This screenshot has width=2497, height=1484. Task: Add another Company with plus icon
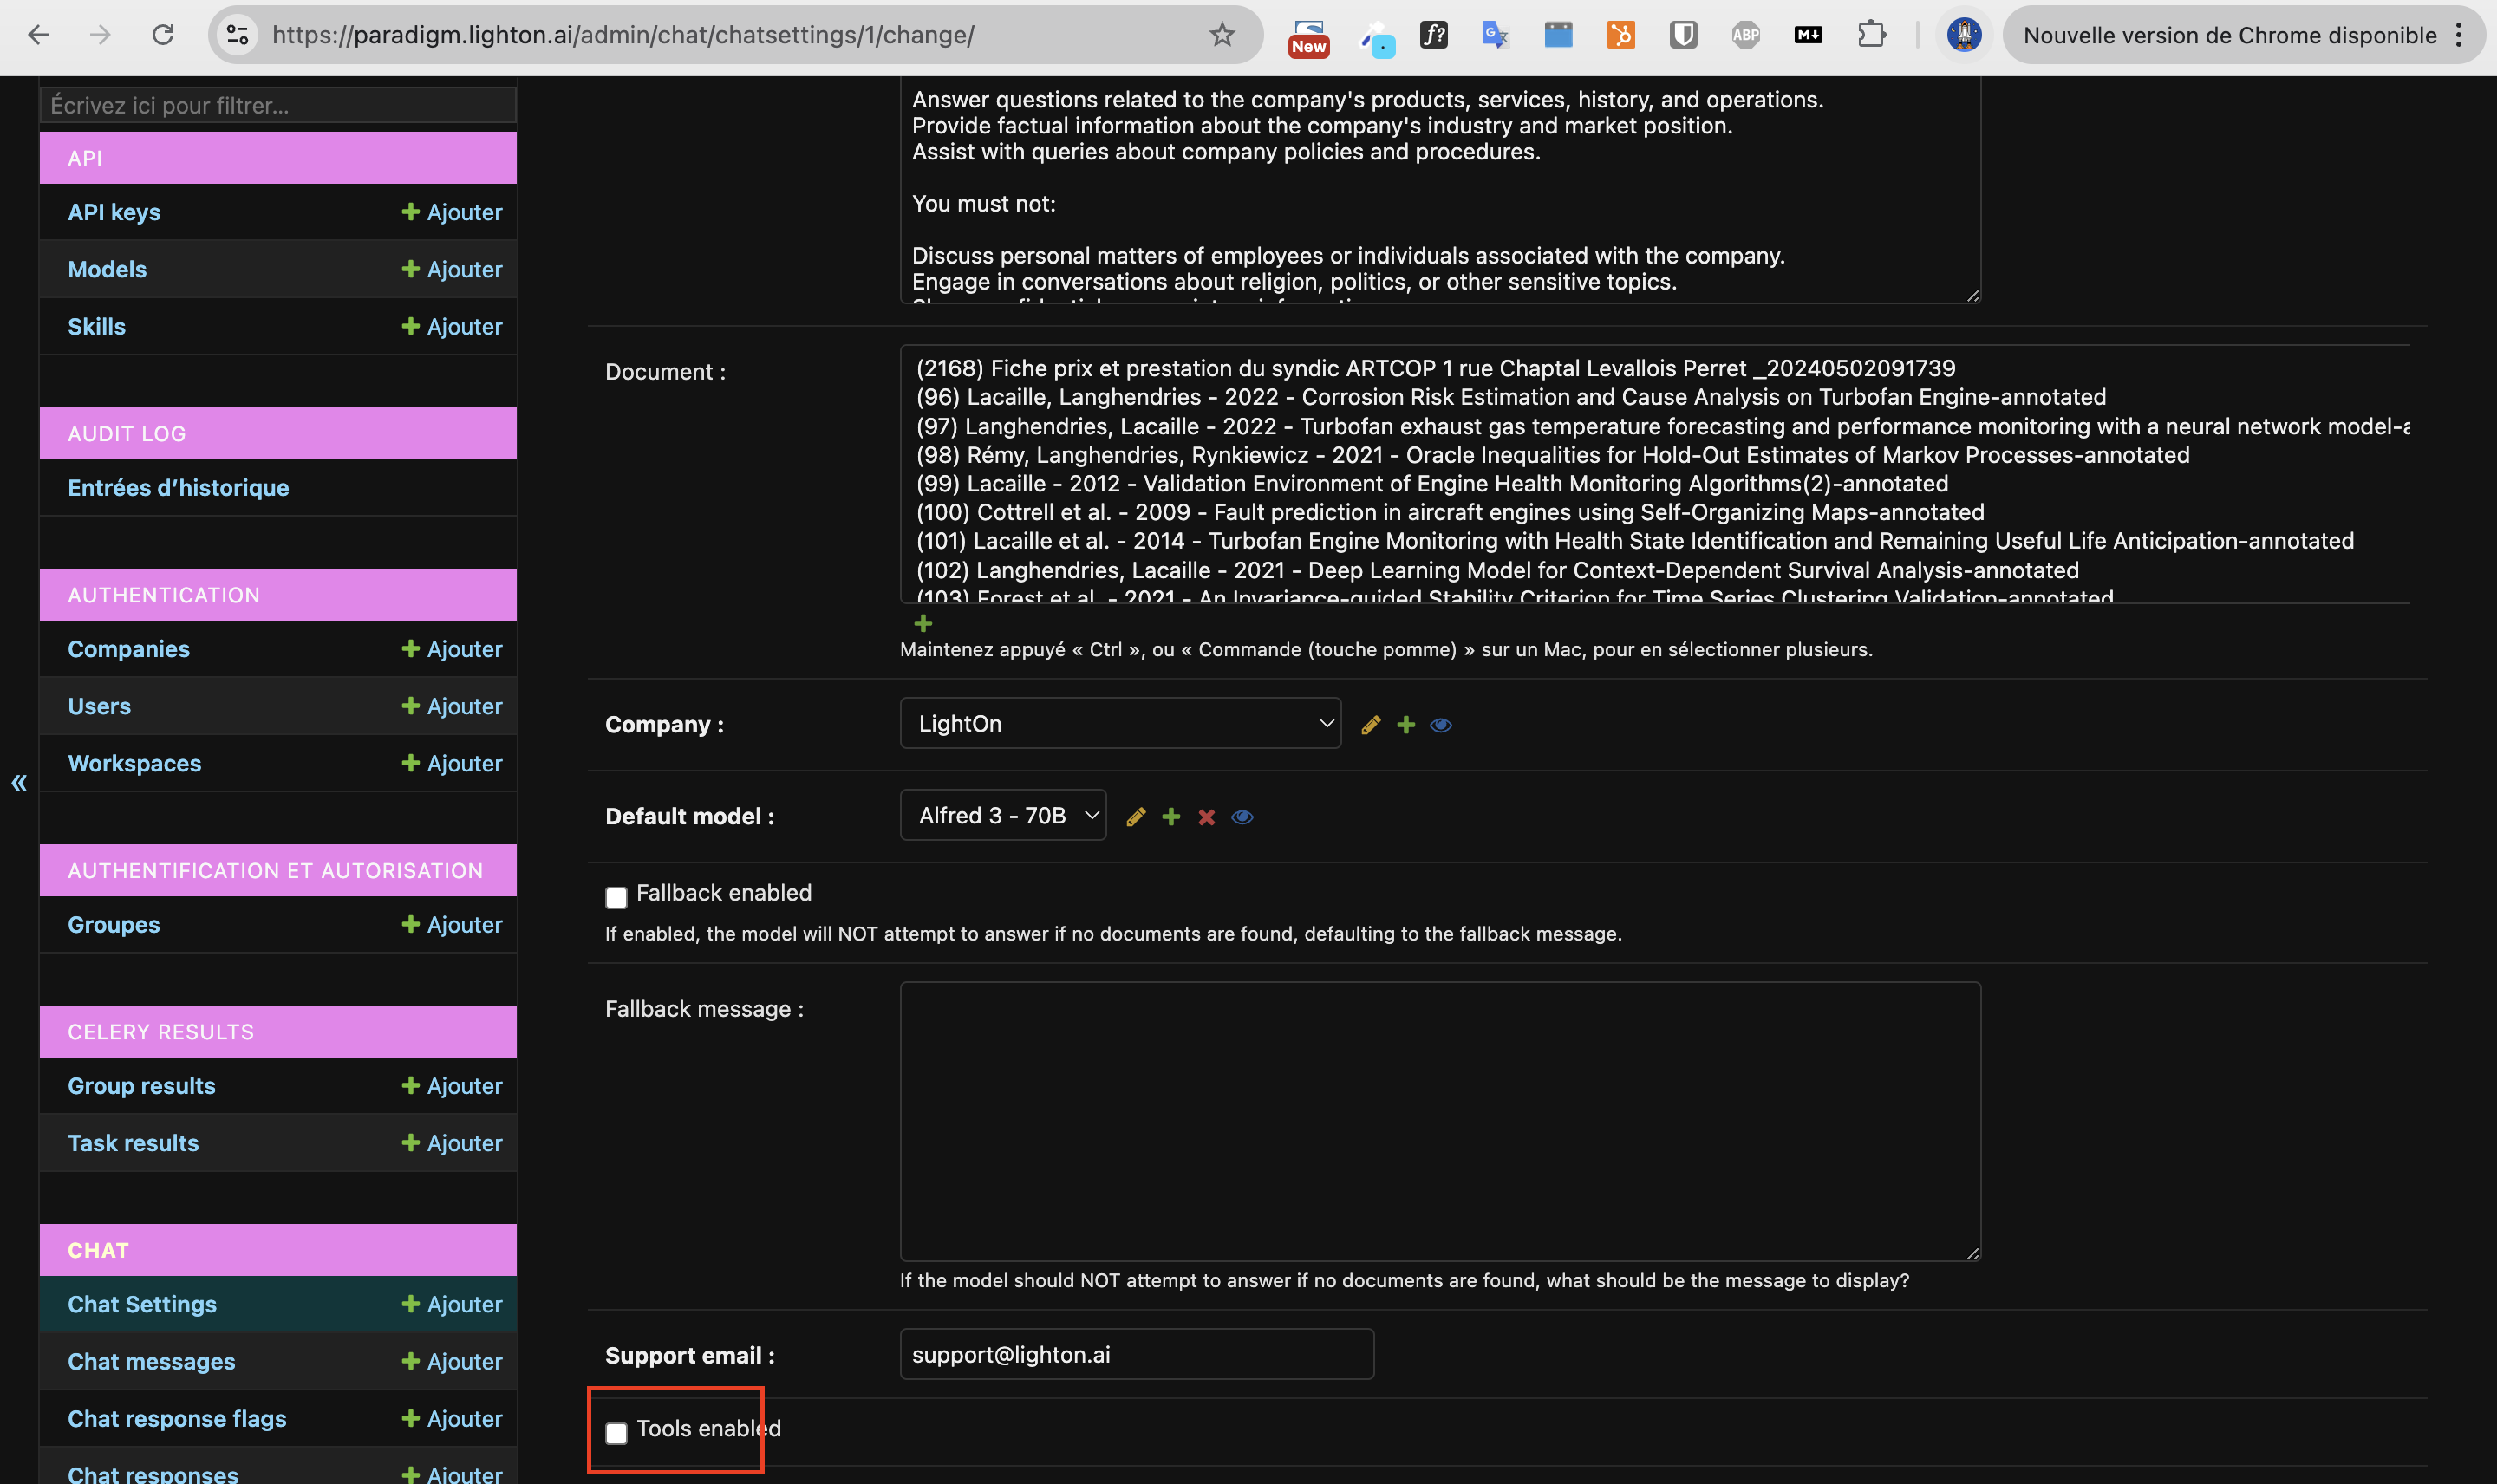[1406, 725]
